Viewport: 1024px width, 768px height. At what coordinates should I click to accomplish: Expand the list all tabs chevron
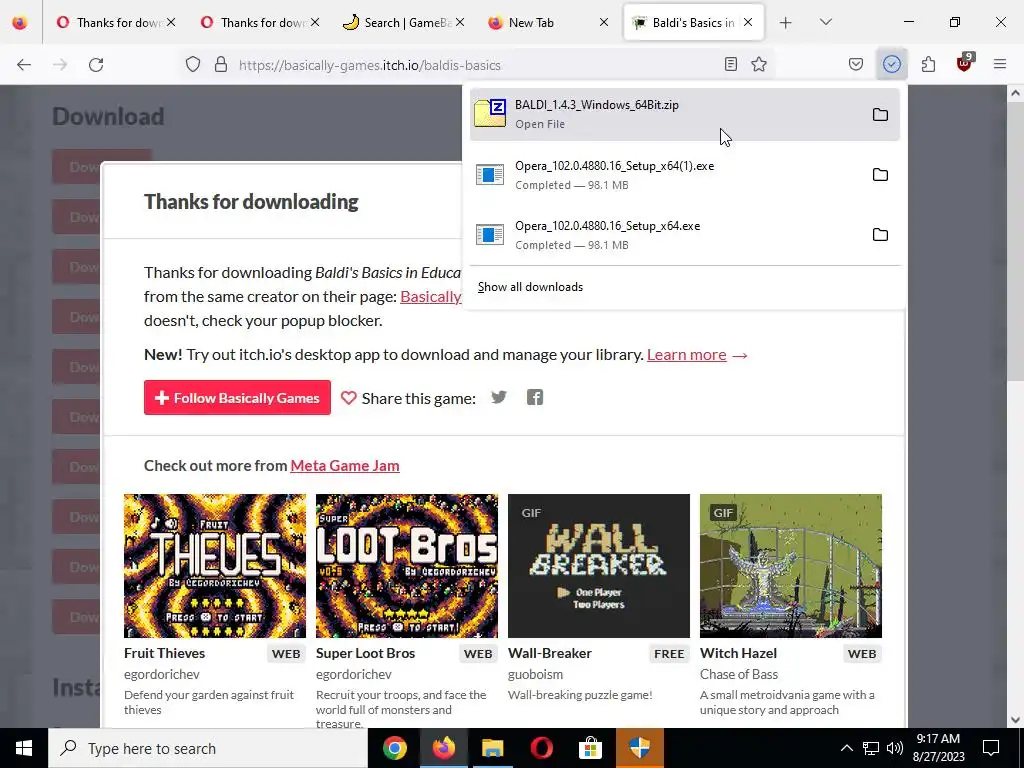click(825, 22)
